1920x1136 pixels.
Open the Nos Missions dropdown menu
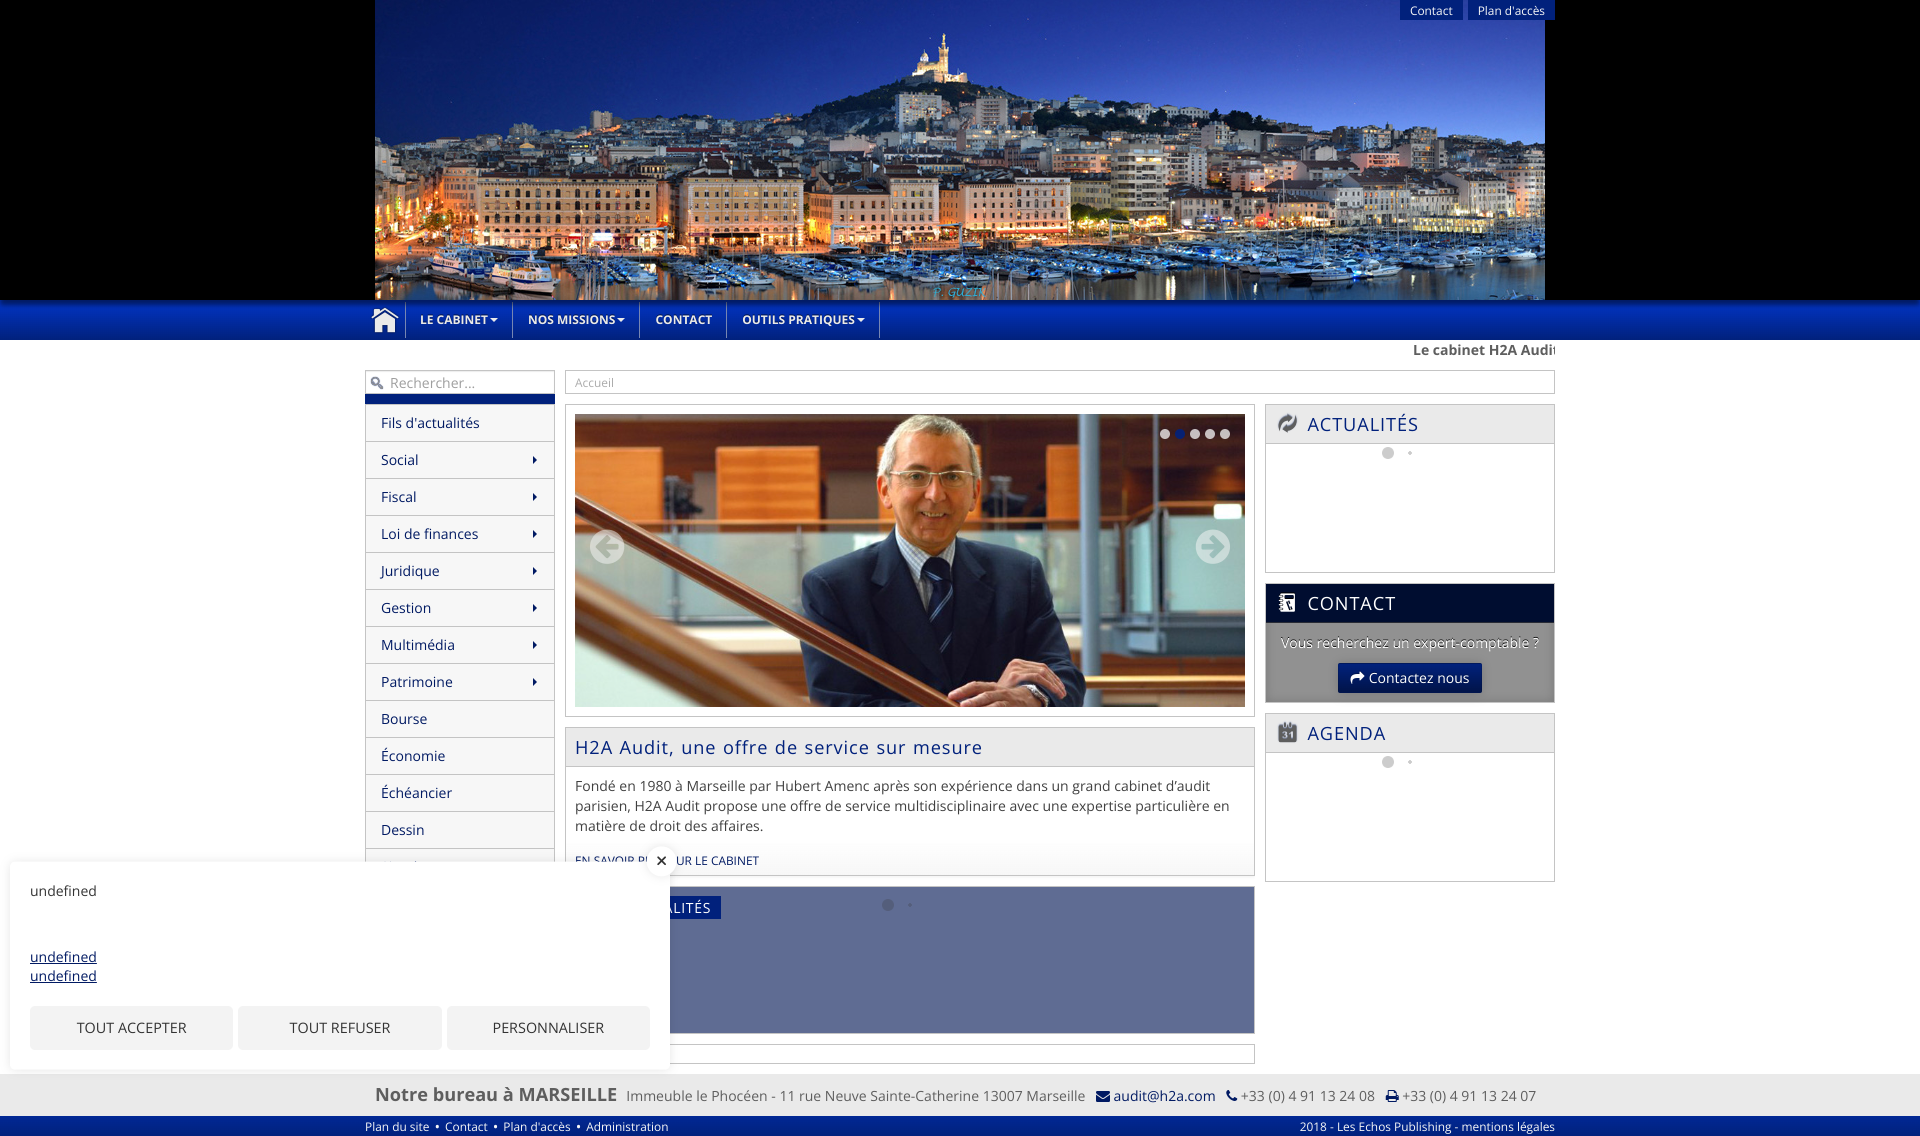click(576, 320)
